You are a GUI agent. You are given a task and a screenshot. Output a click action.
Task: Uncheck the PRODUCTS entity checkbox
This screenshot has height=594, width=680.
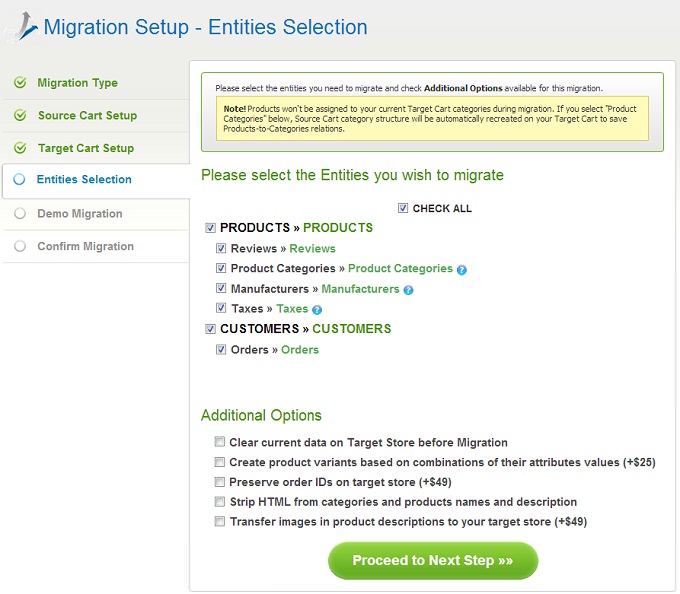click(x=210, y=228)
